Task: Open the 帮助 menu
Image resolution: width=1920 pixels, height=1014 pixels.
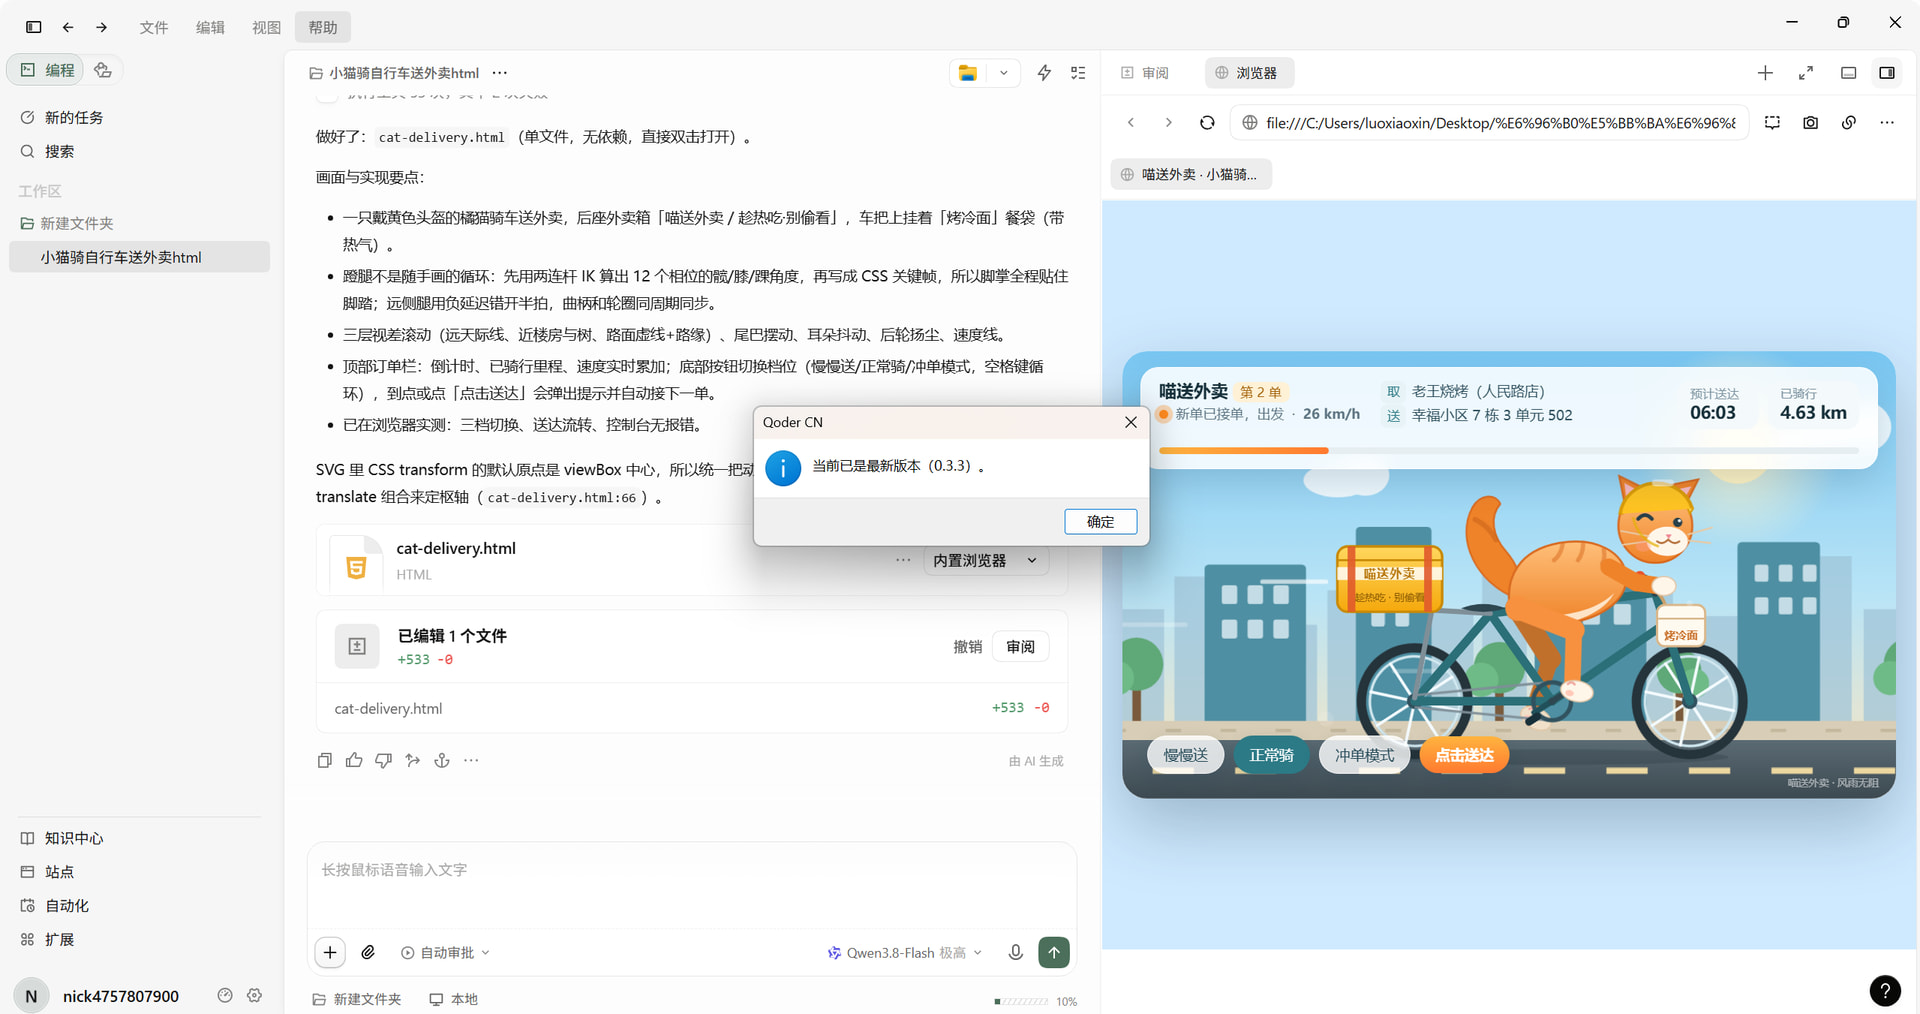Action: click(322, 27)
